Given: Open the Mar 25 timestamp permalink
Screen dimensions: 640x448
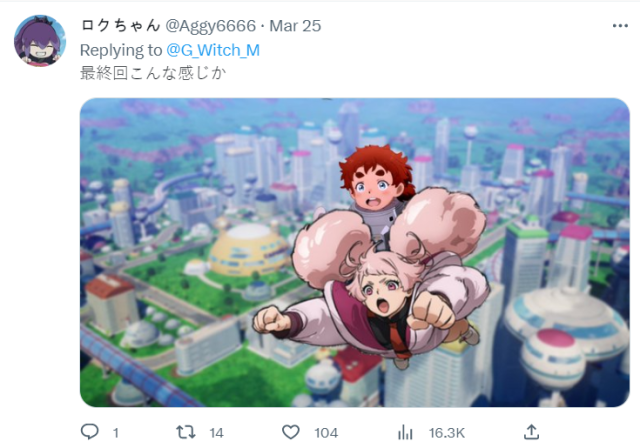Looking at the screenshot, I should (295, 26).
